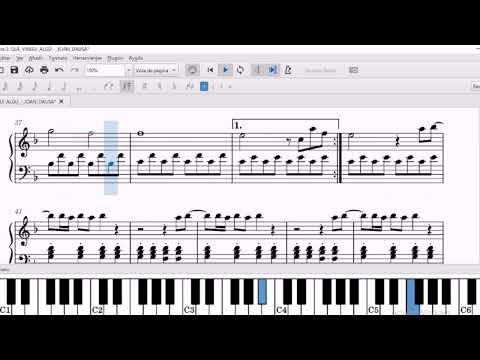Select the eighth note duration
This screenshot has height=360, width=480.
[35, 87]
